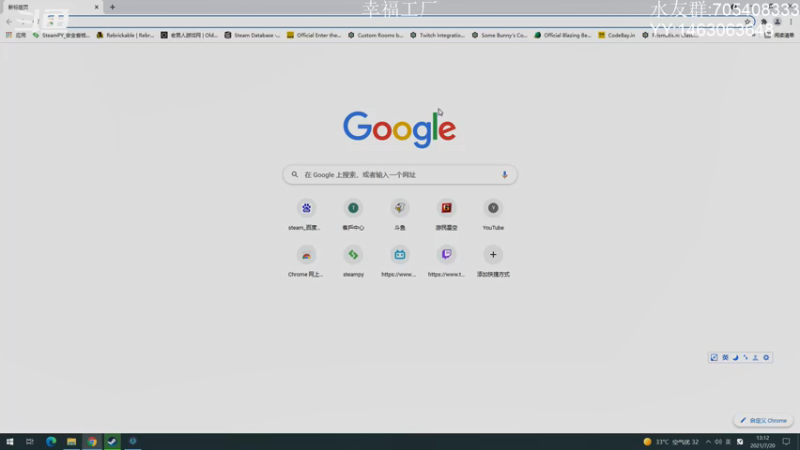Open the steam_百度 shortcut tile

pyautogui.click(x=306, y=214)
